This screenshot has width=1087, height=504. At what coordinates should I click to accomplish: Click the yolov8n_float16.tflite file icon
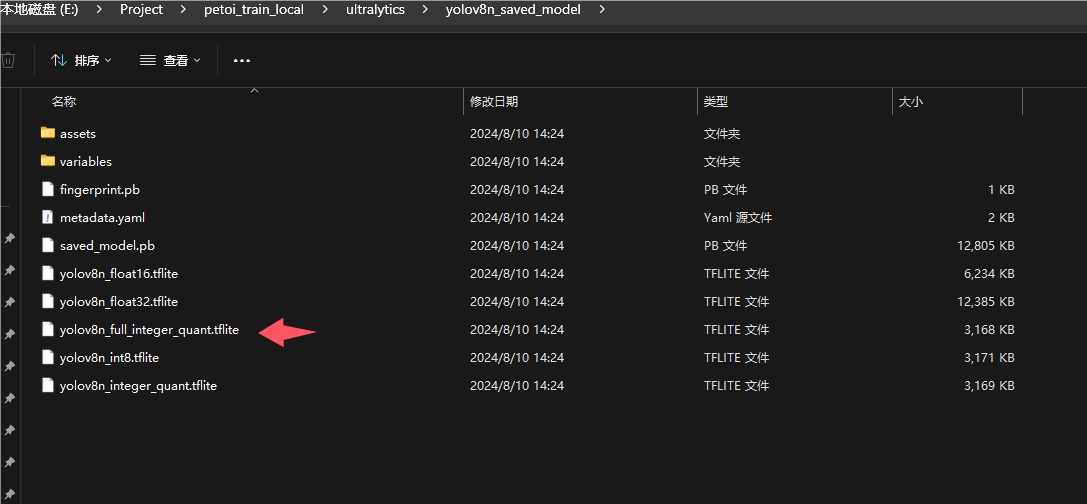47,273
